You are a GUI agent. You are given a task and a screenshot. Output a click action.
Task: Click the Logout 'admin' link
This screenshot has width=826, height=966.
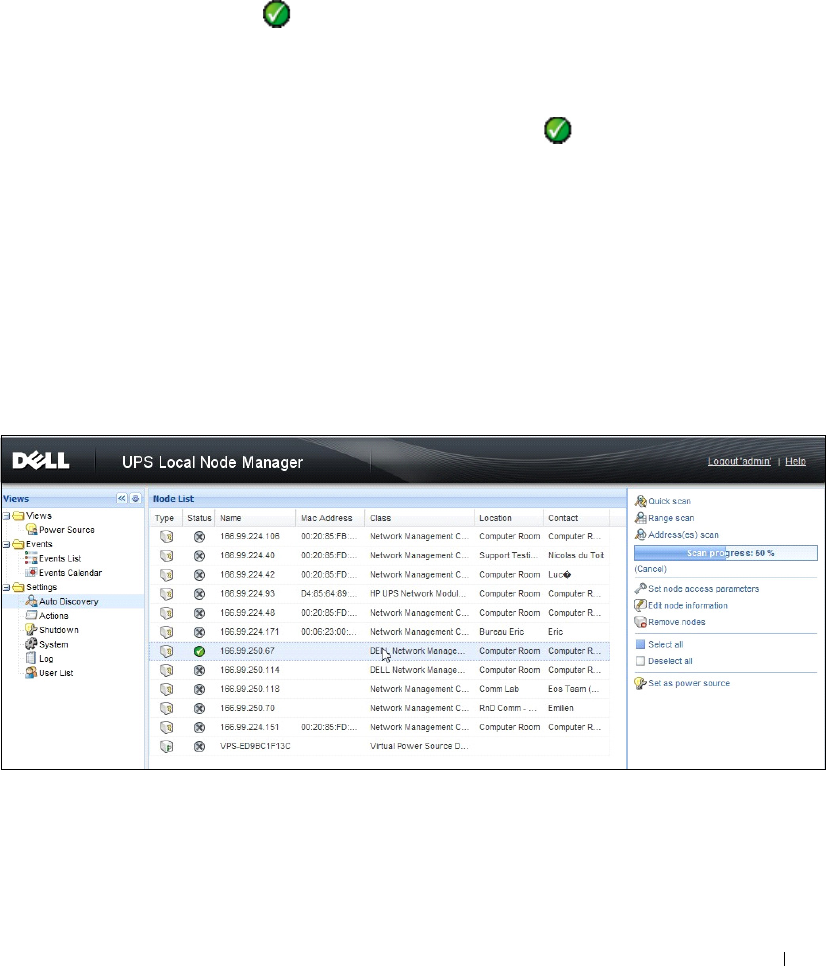coord(739,461)
